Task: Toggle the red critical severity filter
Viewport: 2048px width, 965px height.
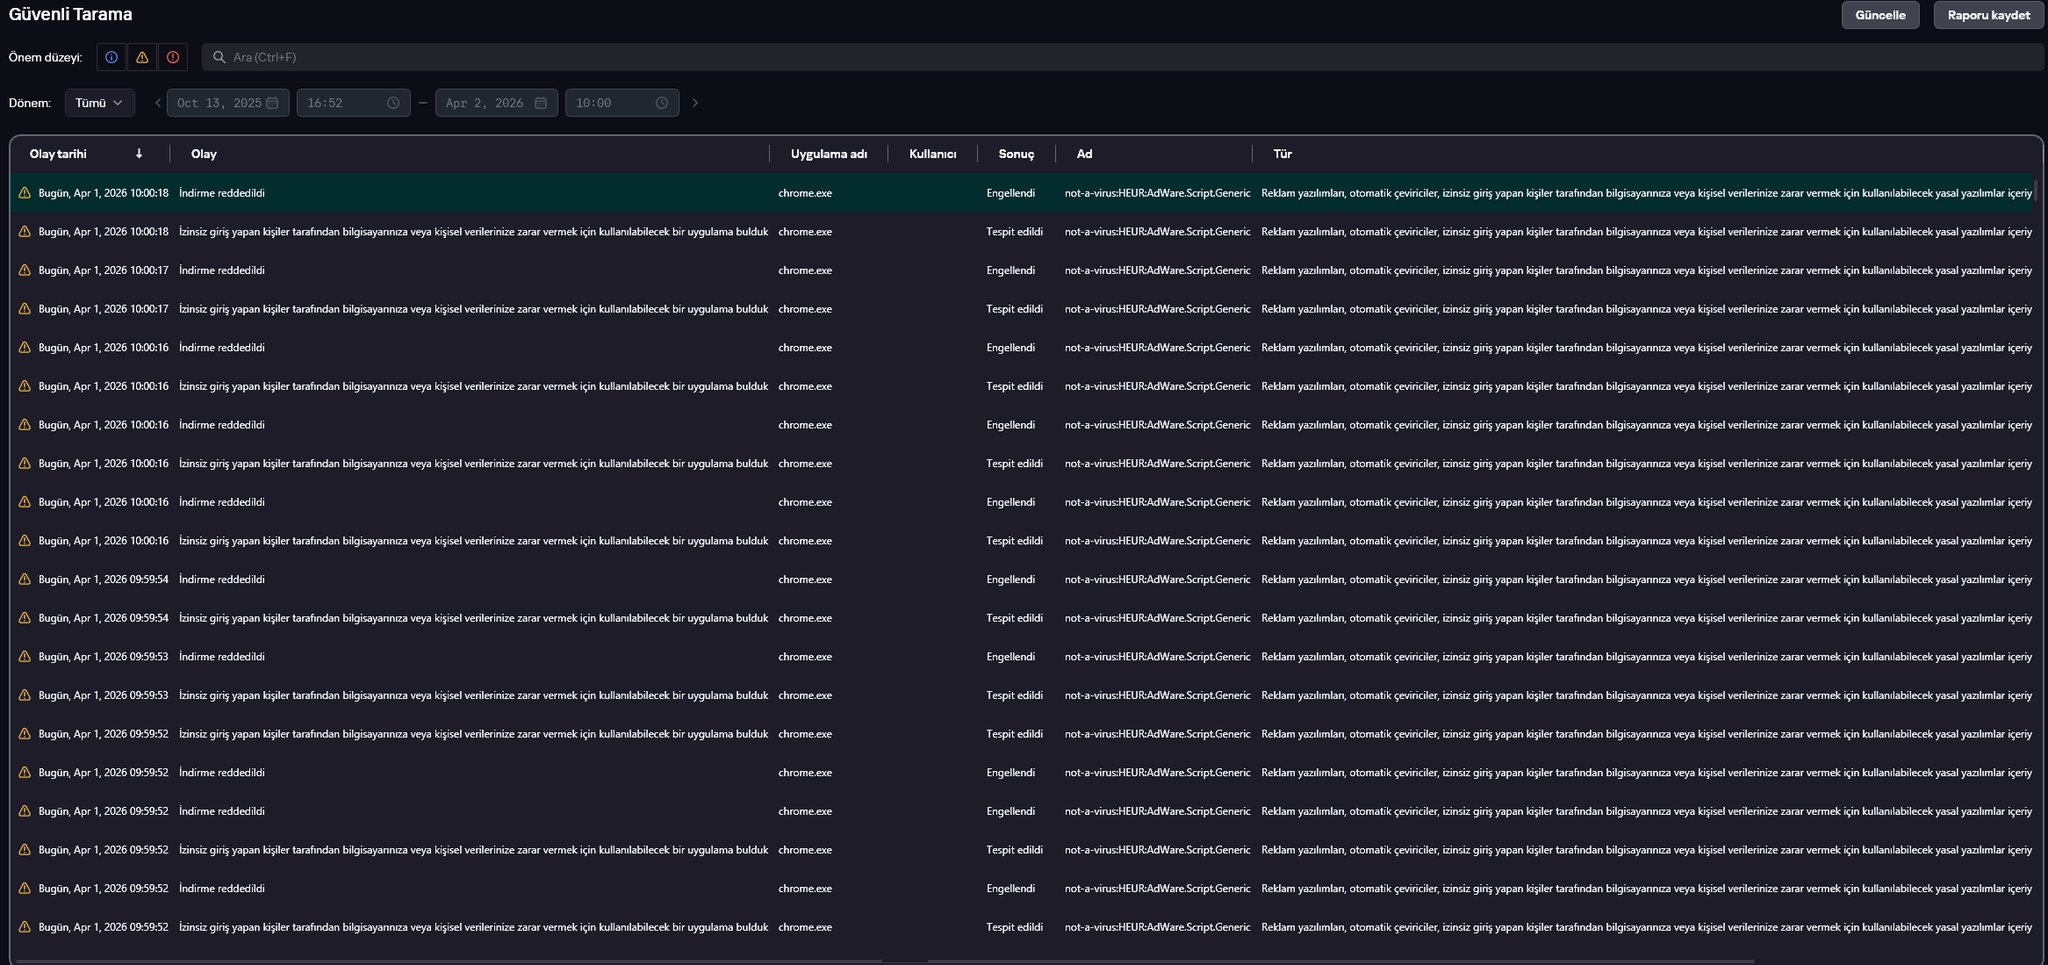Action: coord(173,57)
